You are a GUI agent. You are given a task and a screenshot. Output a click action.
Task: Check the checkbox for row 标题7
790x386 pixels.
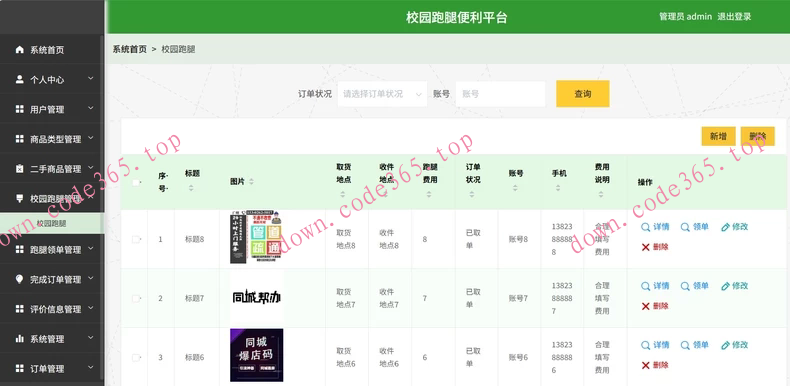[136, 298]
